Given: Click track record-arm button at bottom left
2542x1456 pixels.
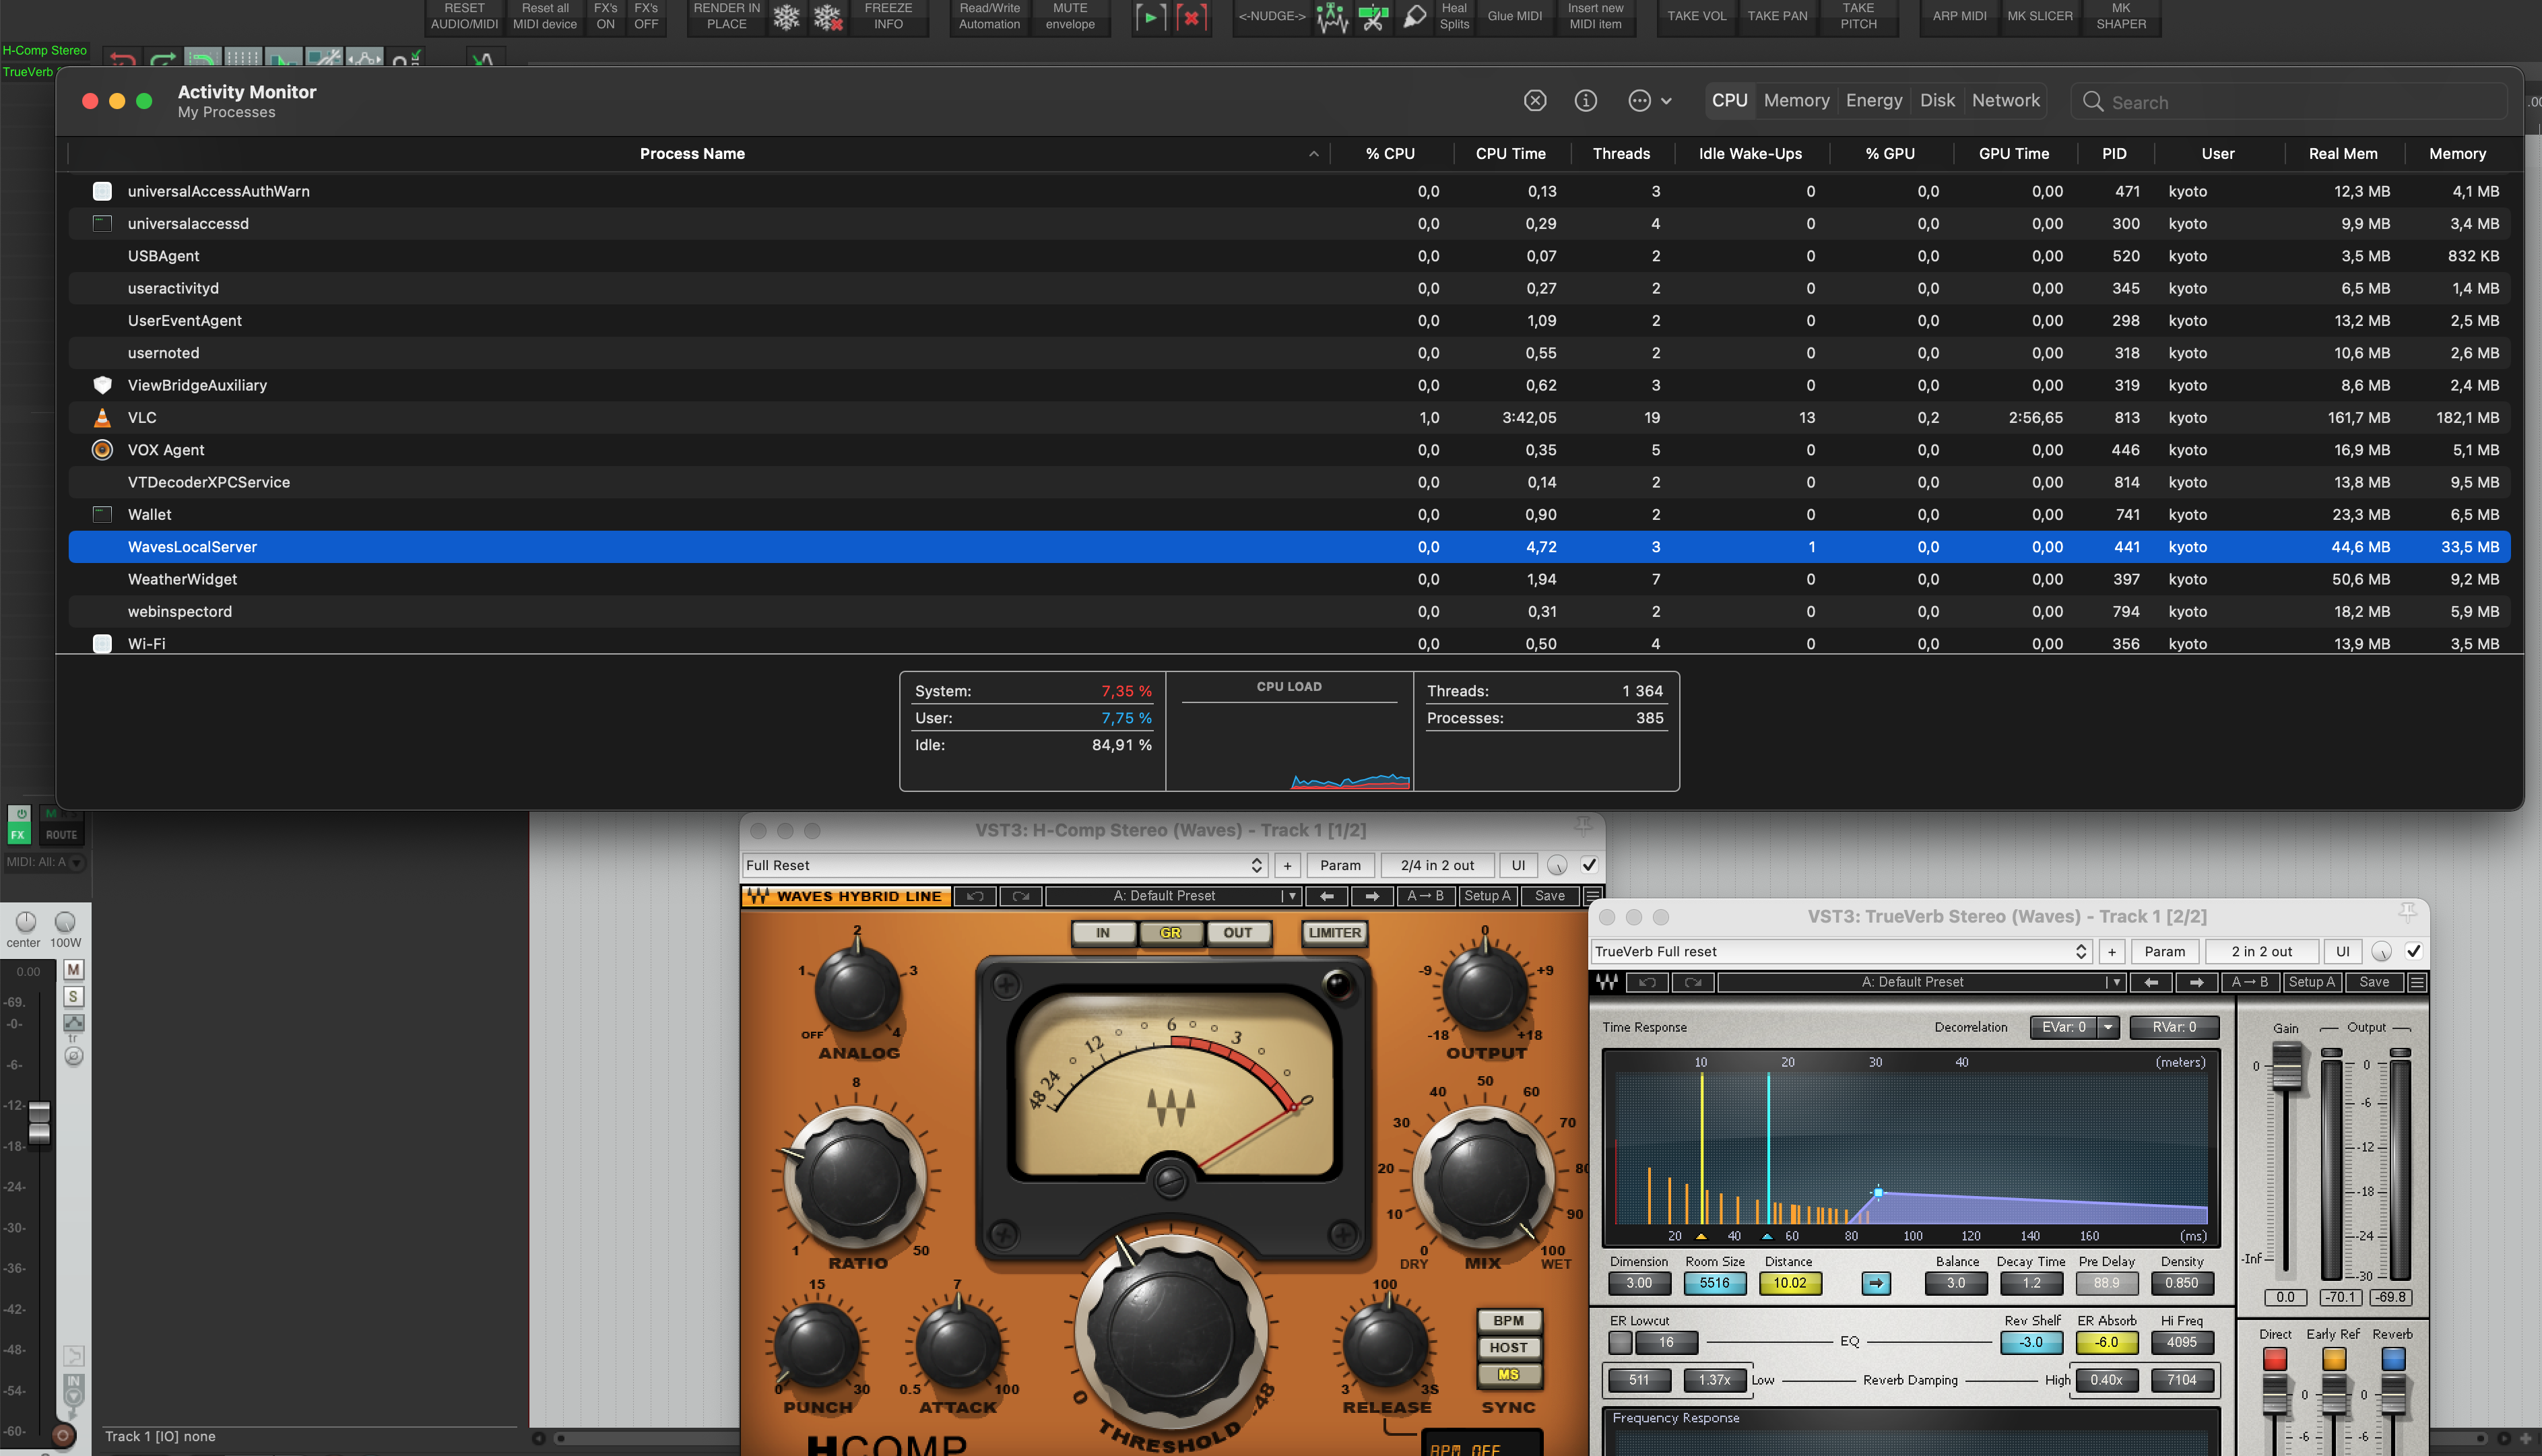Looking at the screenshot, I should click(63, 1436).
